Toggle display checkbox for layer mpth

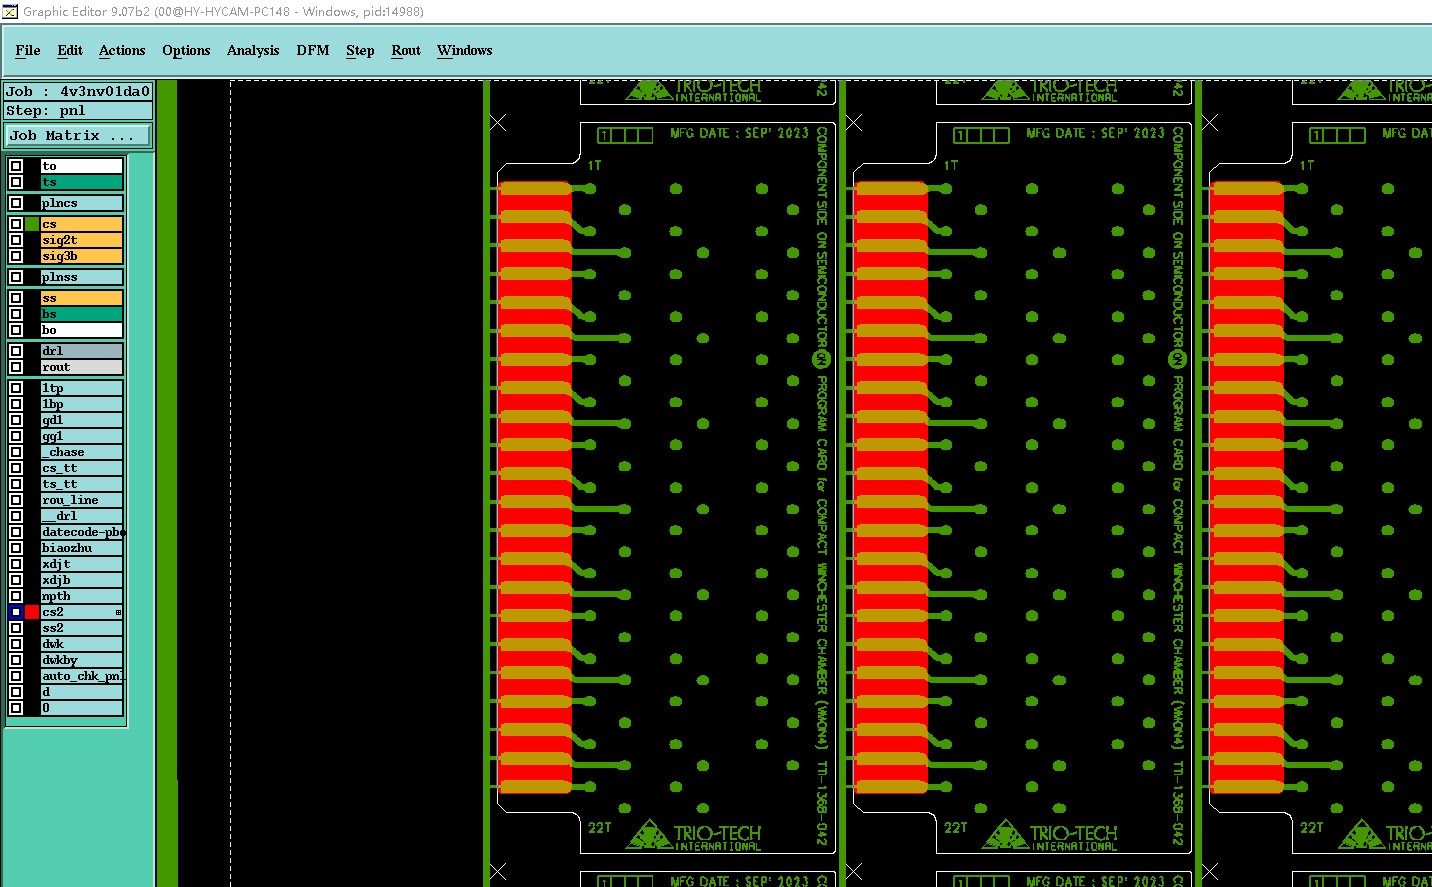pyautogui.click(x=16, y=596)
